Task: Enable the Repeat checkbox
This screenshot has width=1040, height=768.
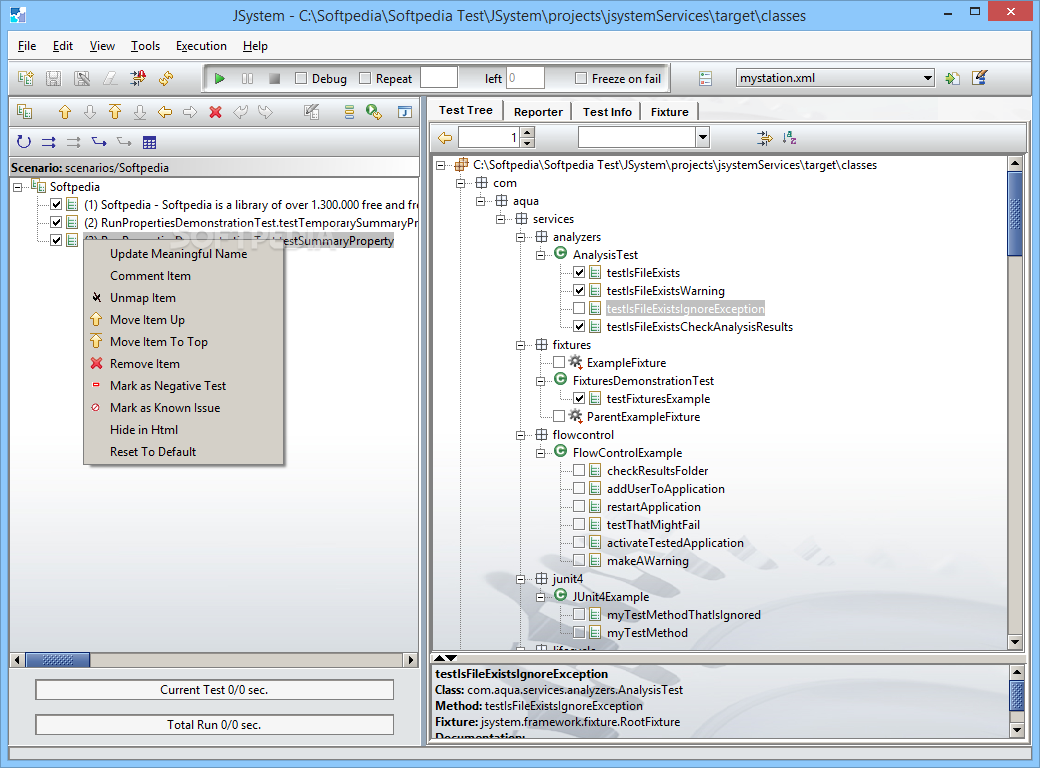Action: (x=365, y=78)
